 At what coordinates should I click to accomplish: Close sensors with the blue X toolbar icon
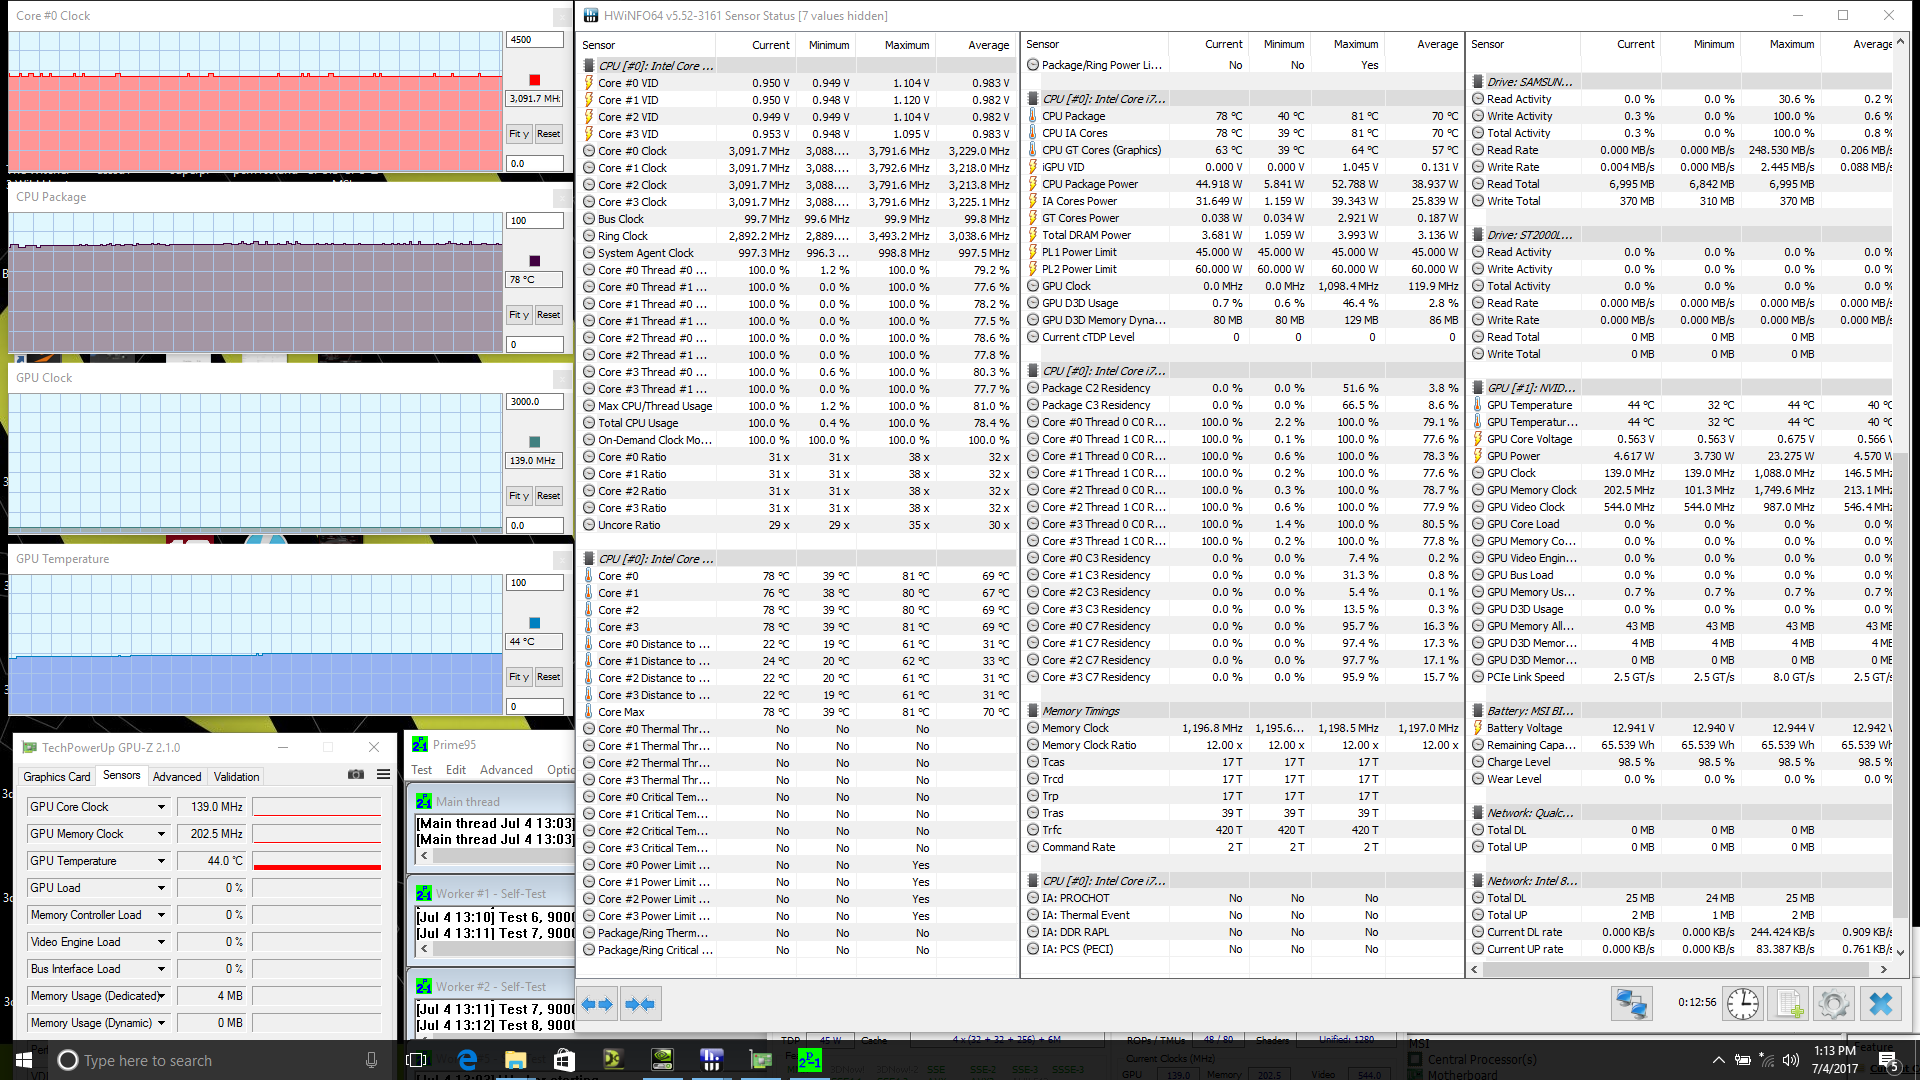[x=1880, y=1003]
